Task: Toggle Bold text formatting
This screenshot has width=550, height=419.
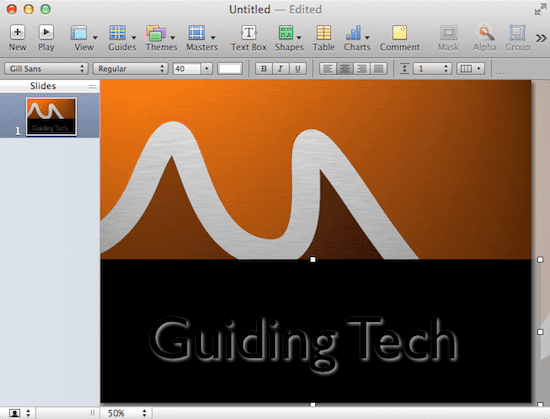Action: 264,69
